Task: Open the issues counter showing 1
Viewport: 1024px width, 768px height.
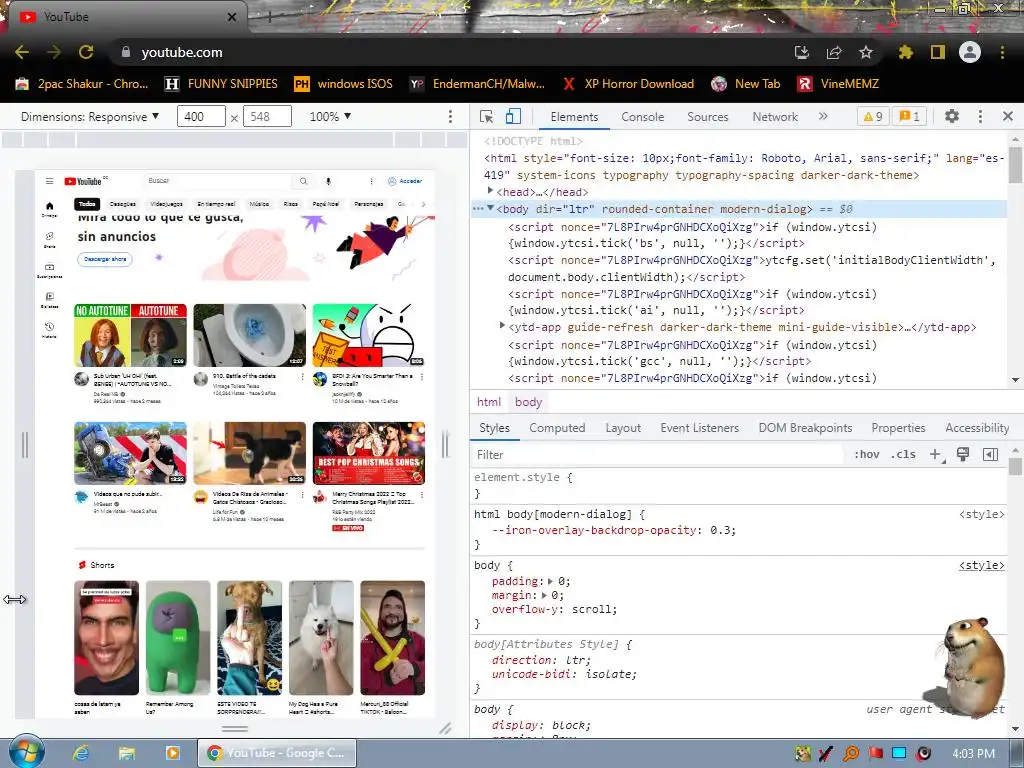Action: pyautogui.click(x=909, y=116)
